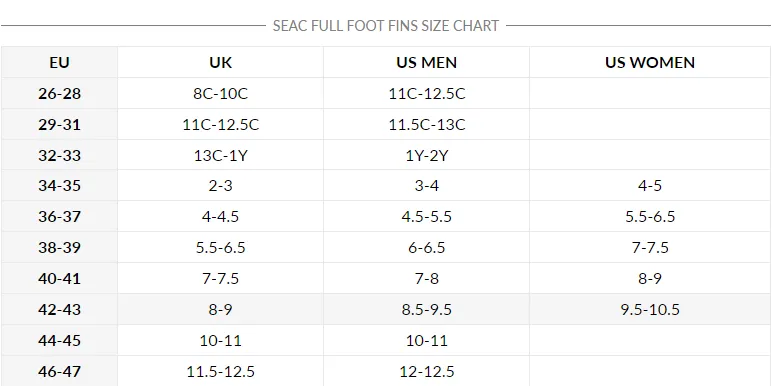Click the SEAC Full Foot Fins Size Chart title
773x386 pixels.
click(386, 26)
